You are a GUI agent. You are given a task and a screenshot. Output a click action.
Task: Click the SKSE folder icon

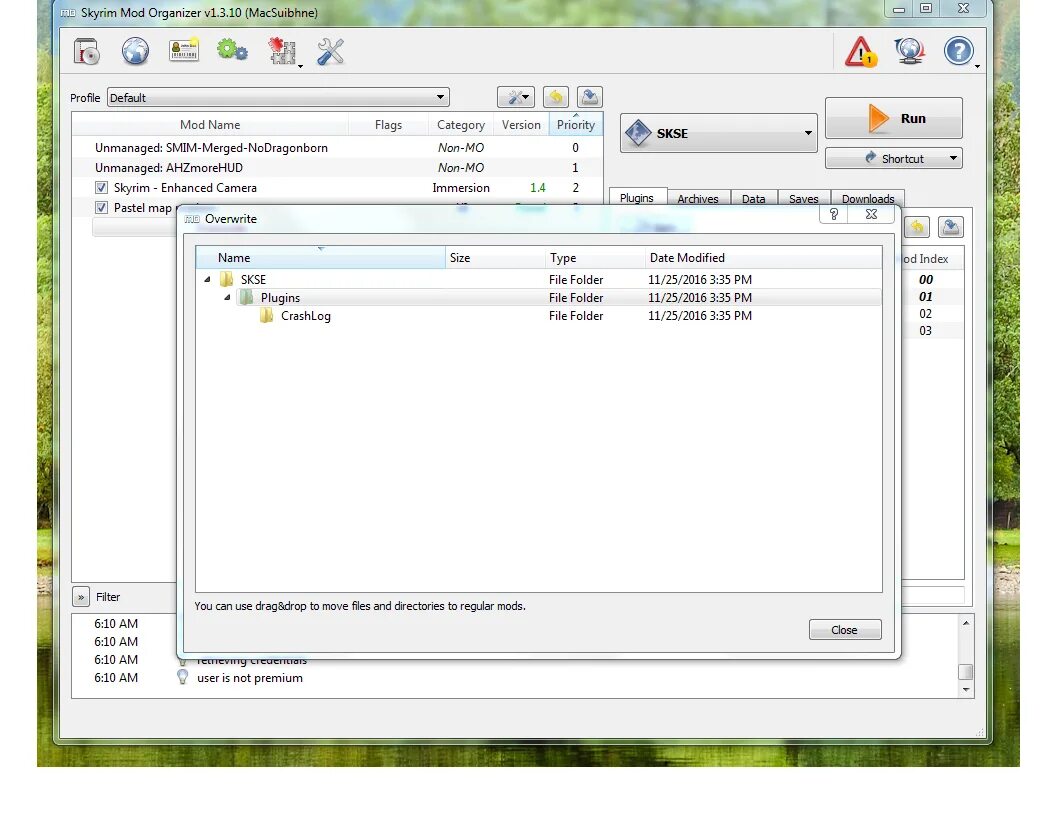click(227, 279)
